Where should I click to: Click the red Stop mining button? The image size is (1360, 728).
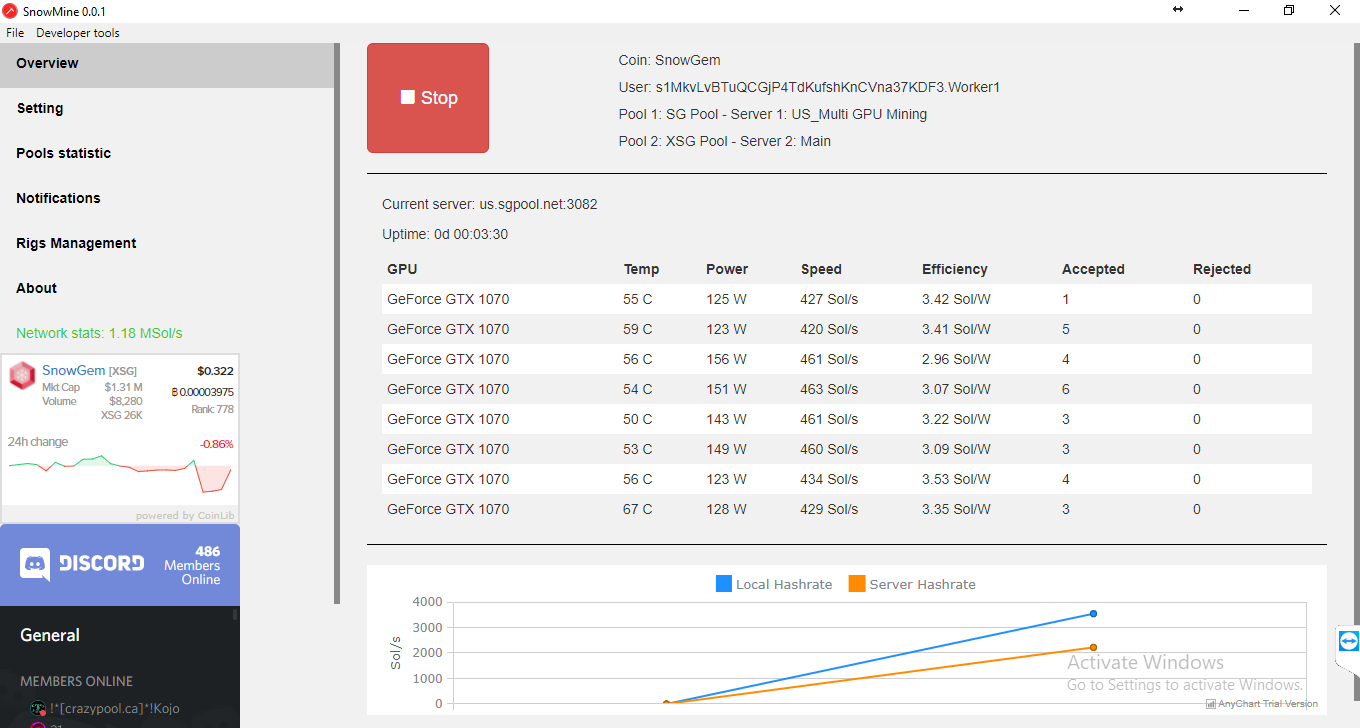(x=428, y=98)
